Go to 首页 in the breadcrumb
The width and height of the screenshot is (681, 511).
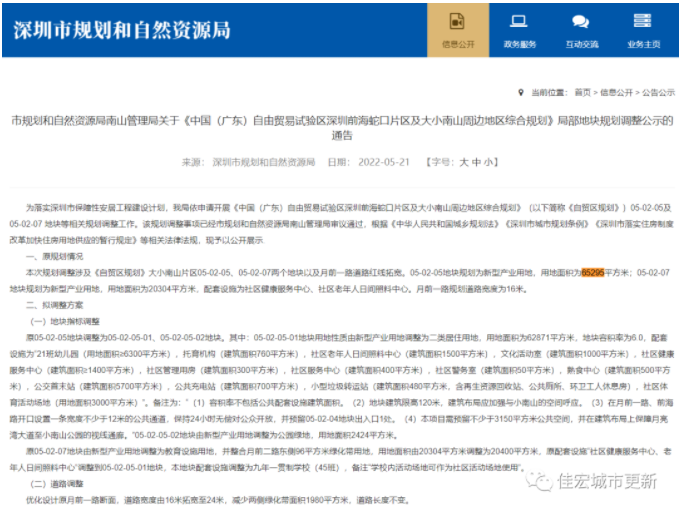click(x=583, y=91)
